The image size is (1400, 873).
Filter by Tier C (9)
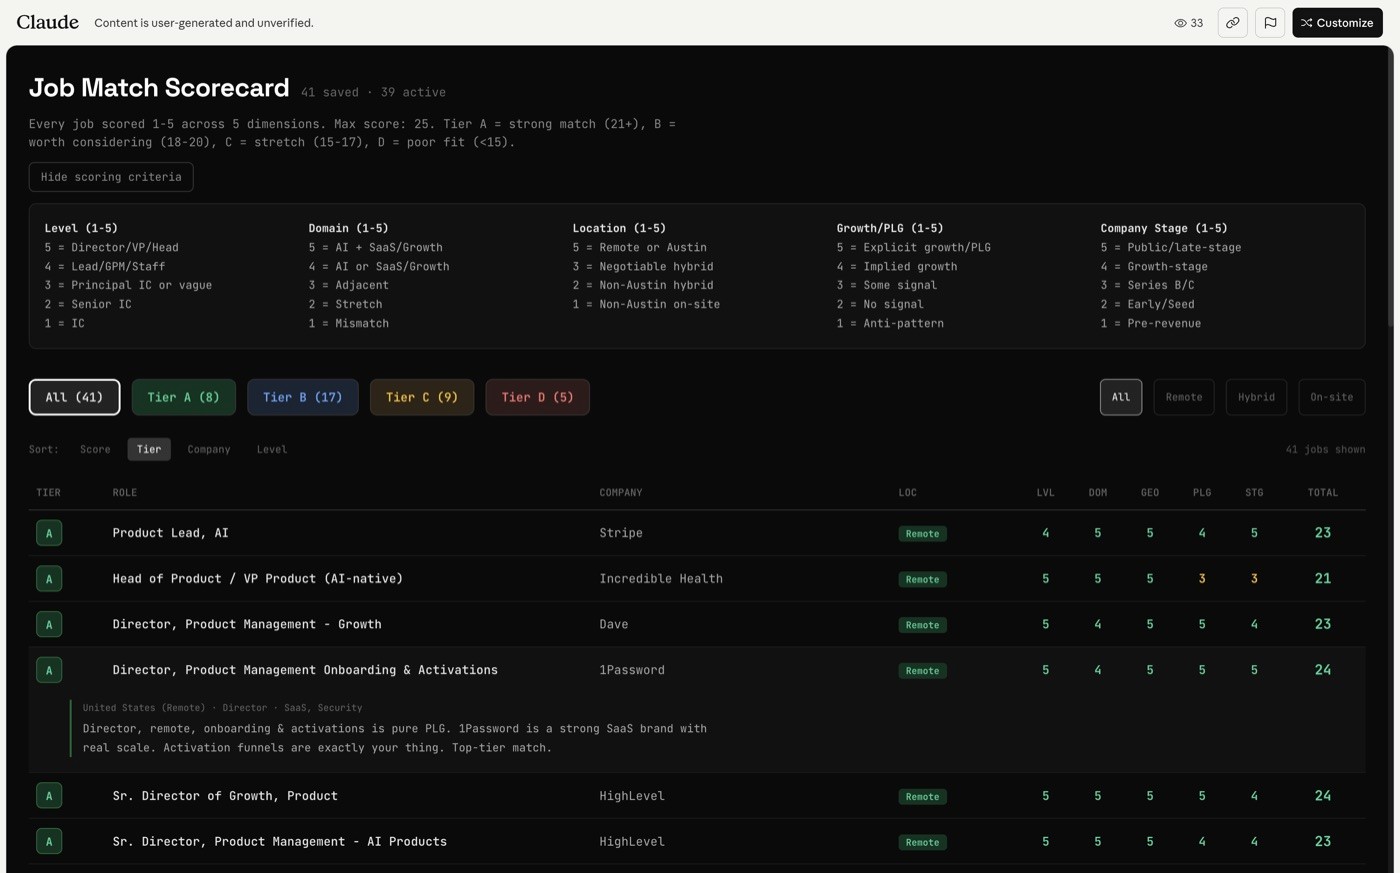(x=422, y=397)
